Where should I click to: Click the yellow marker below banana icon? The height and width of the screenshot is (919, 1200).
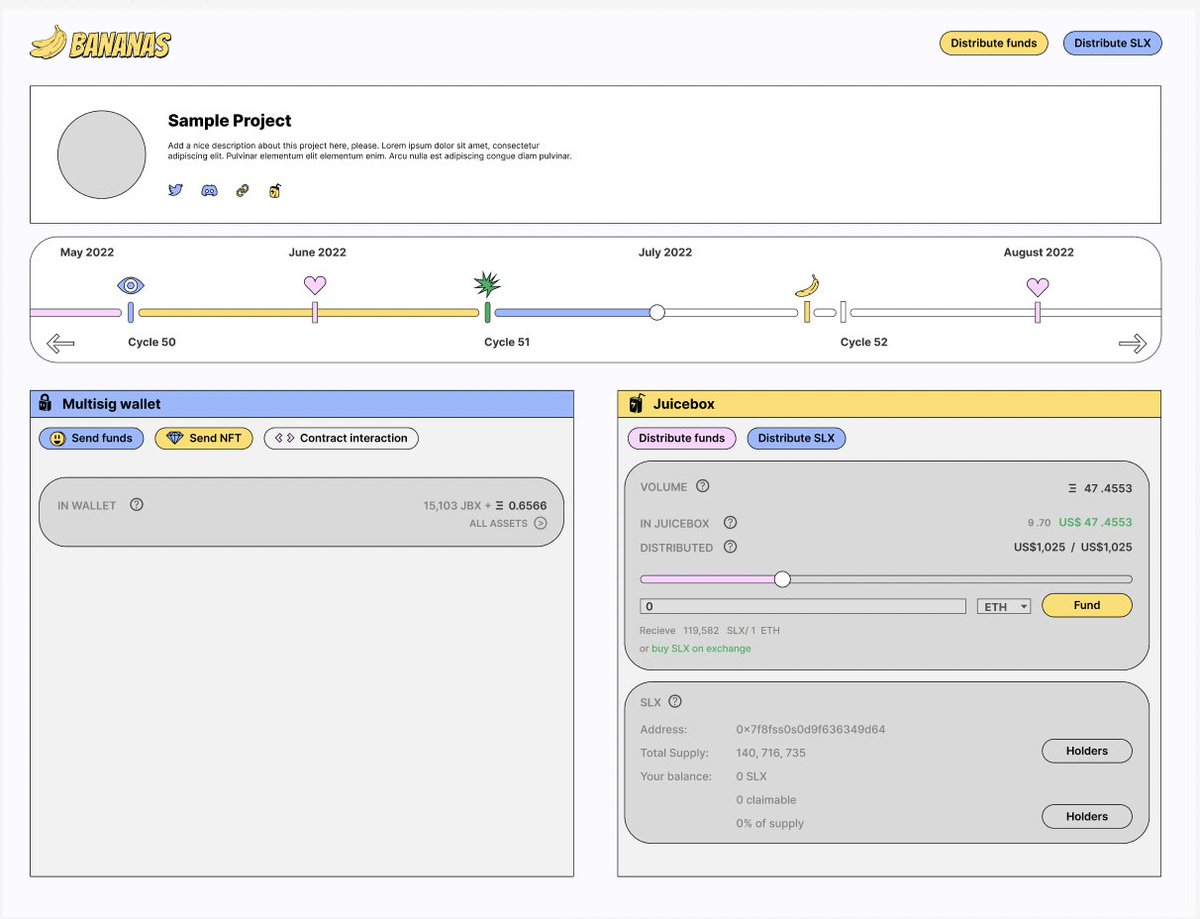pos(807,312)
